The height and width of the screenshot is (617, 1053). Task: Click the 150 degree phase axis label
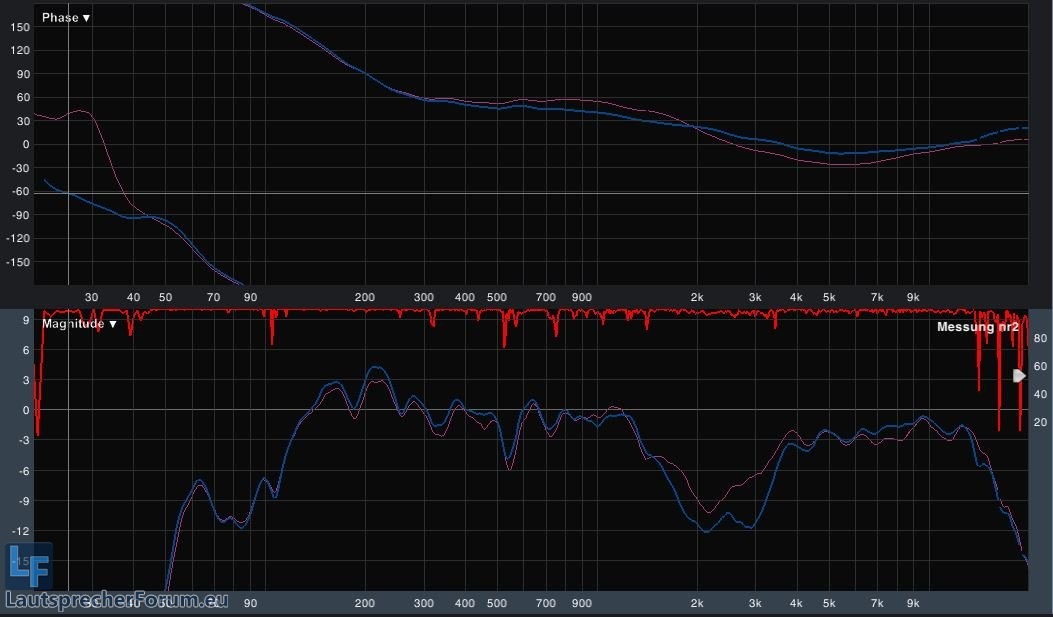20,27
